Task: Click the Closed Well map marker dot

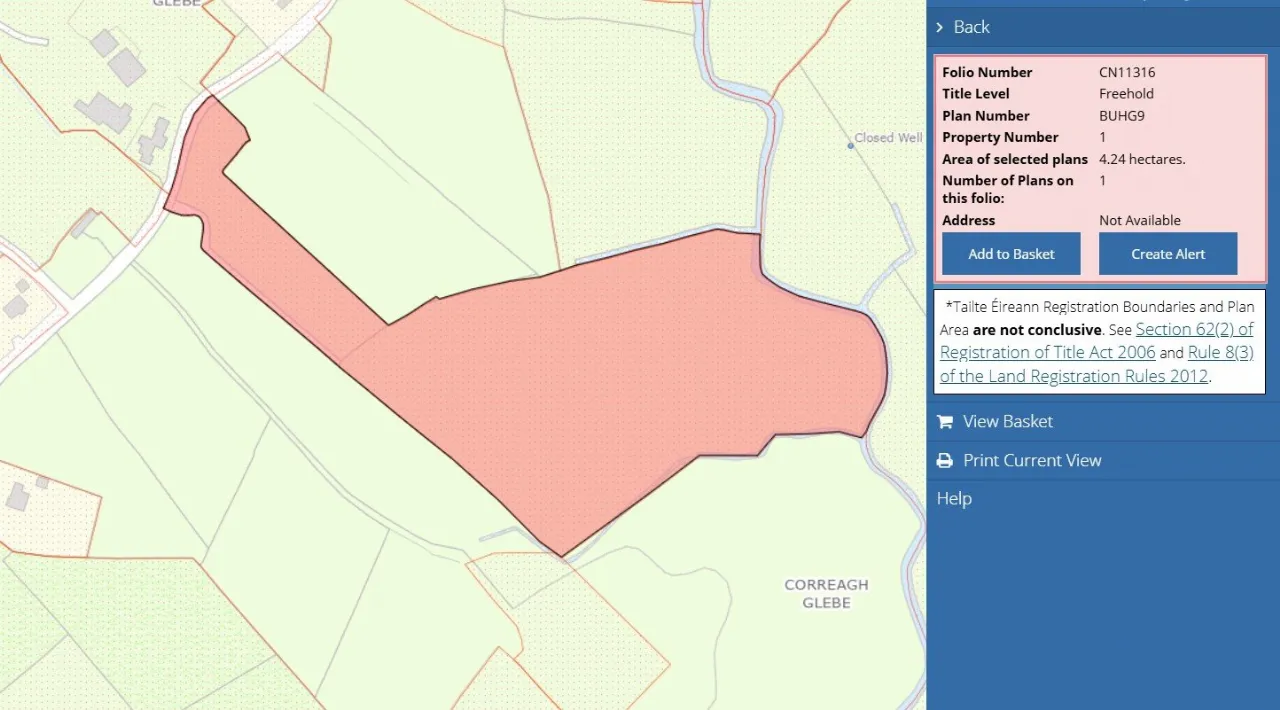Action: click(851, 145)
